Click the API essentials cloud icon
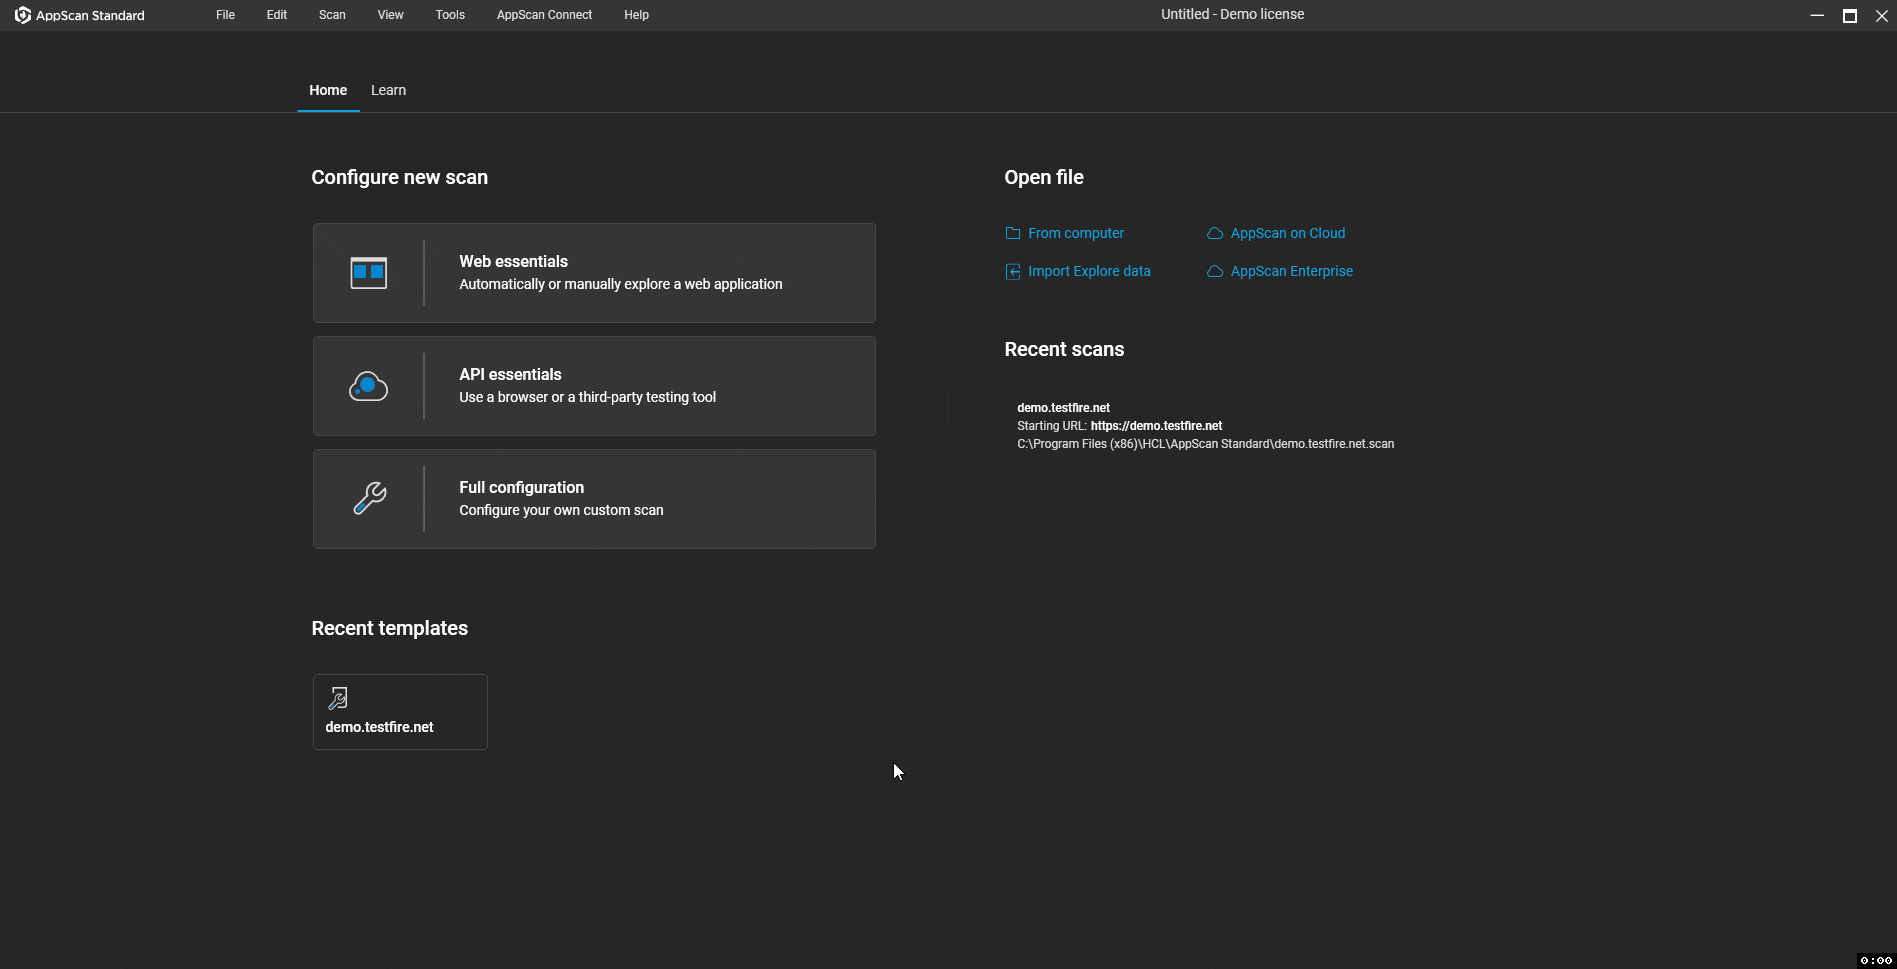 (x=368, y=386)
